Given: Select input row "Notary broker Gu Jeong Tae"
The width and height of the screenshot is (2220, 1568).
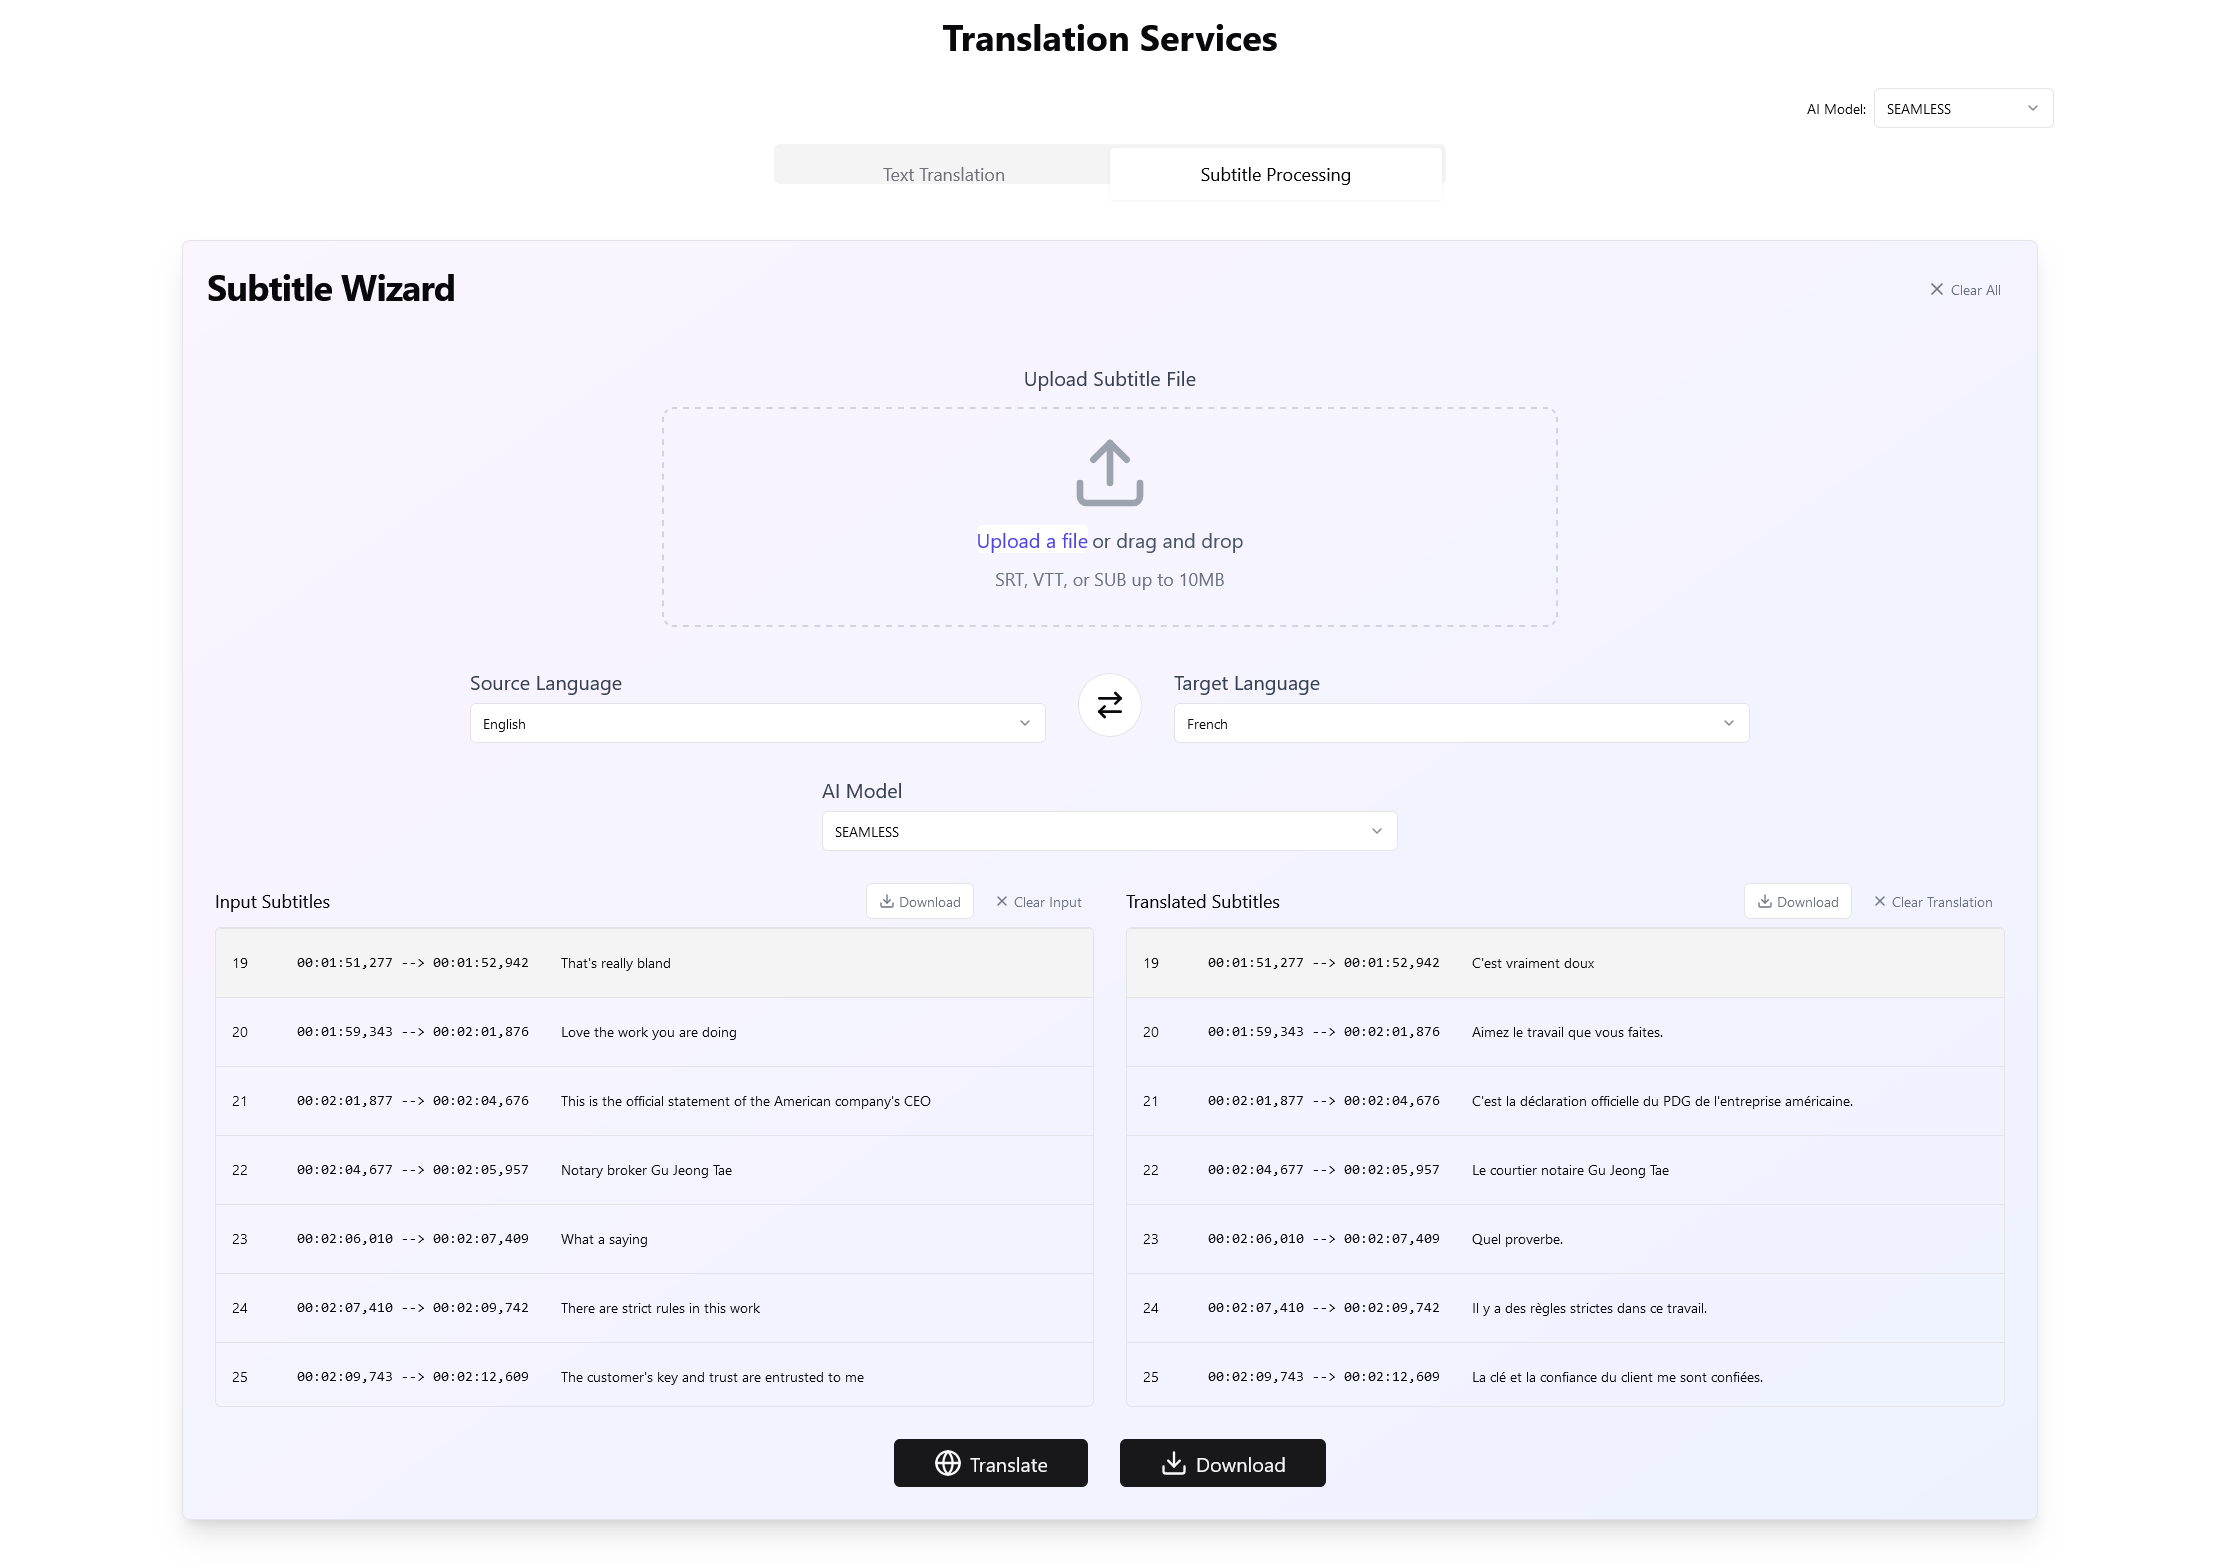Looking at the screenshot, I should (654, 1170).
